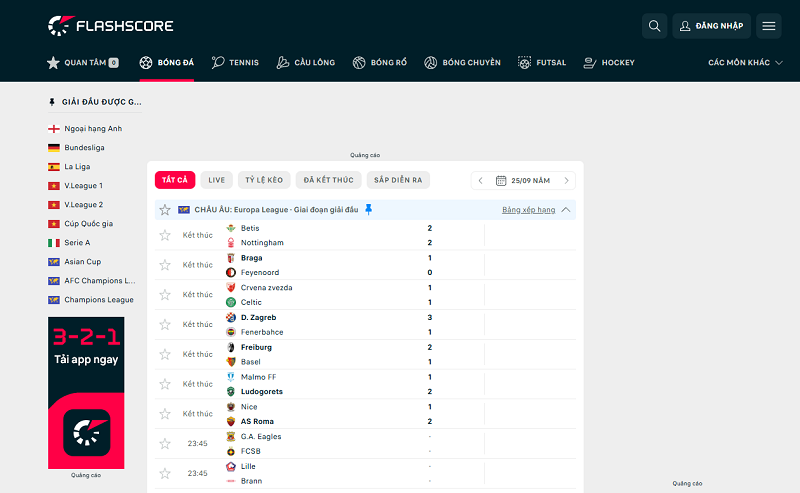The height and width of the screenshot is (493, 800).
Task: Switch to SẮP DIỄN RA filter
Action: pos(398,180)
